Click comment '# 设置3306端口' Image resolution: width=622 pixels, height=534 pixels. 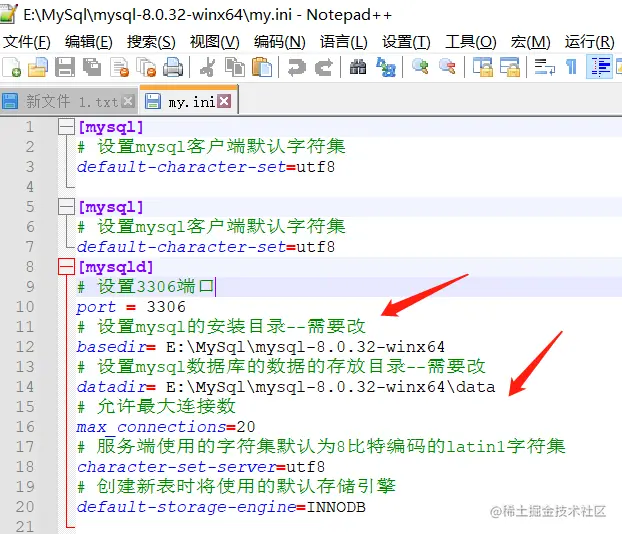click(x=146, y=287)
